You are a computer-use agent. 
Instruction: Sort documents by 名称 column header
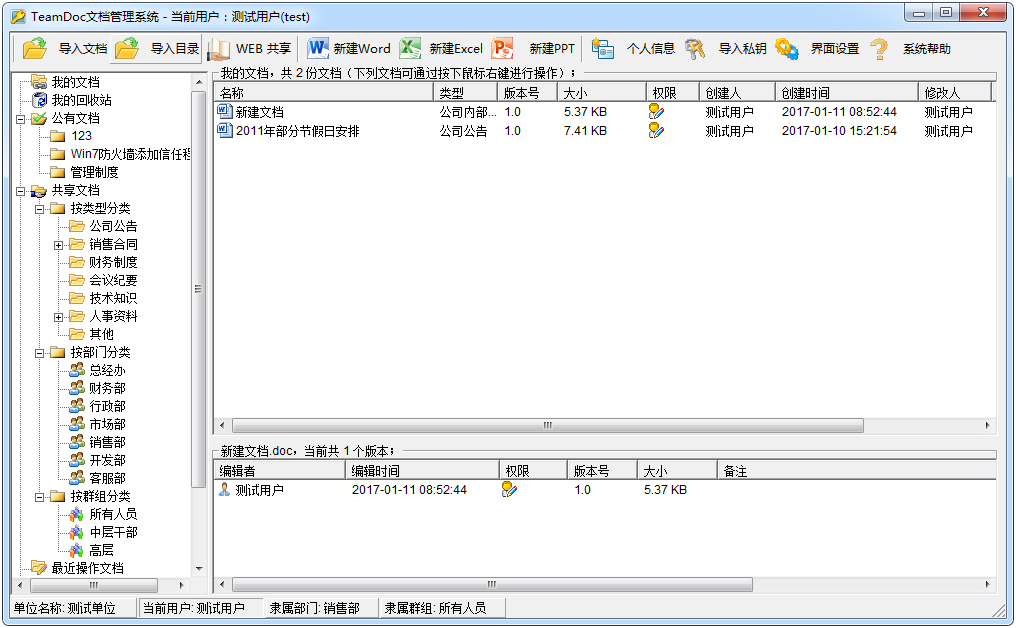tap(323, 93)
